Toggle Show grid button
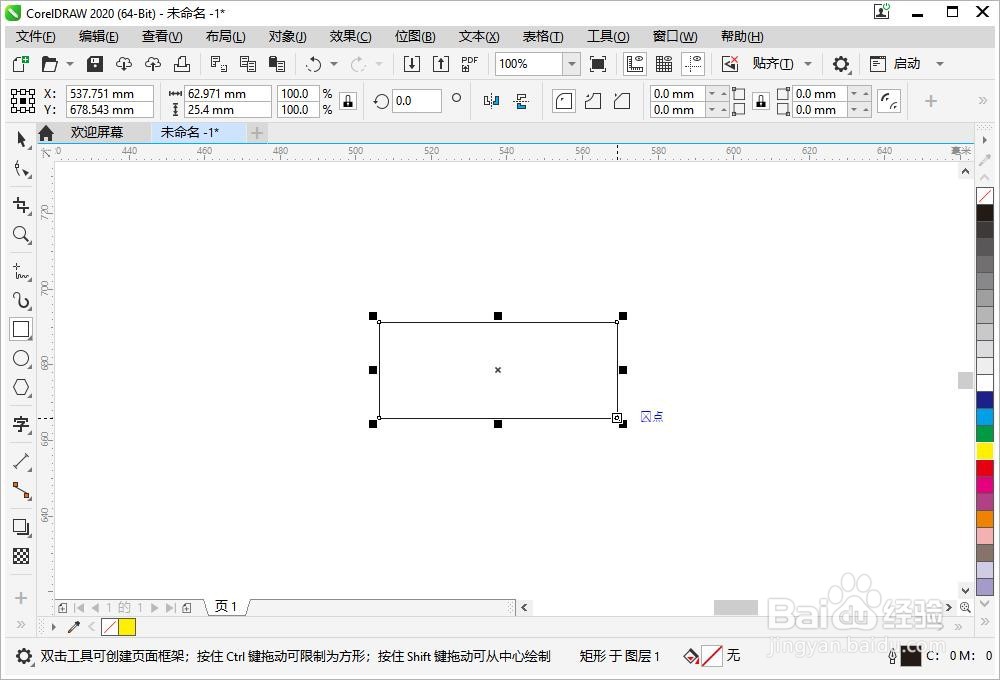 [x=664, y=64]
